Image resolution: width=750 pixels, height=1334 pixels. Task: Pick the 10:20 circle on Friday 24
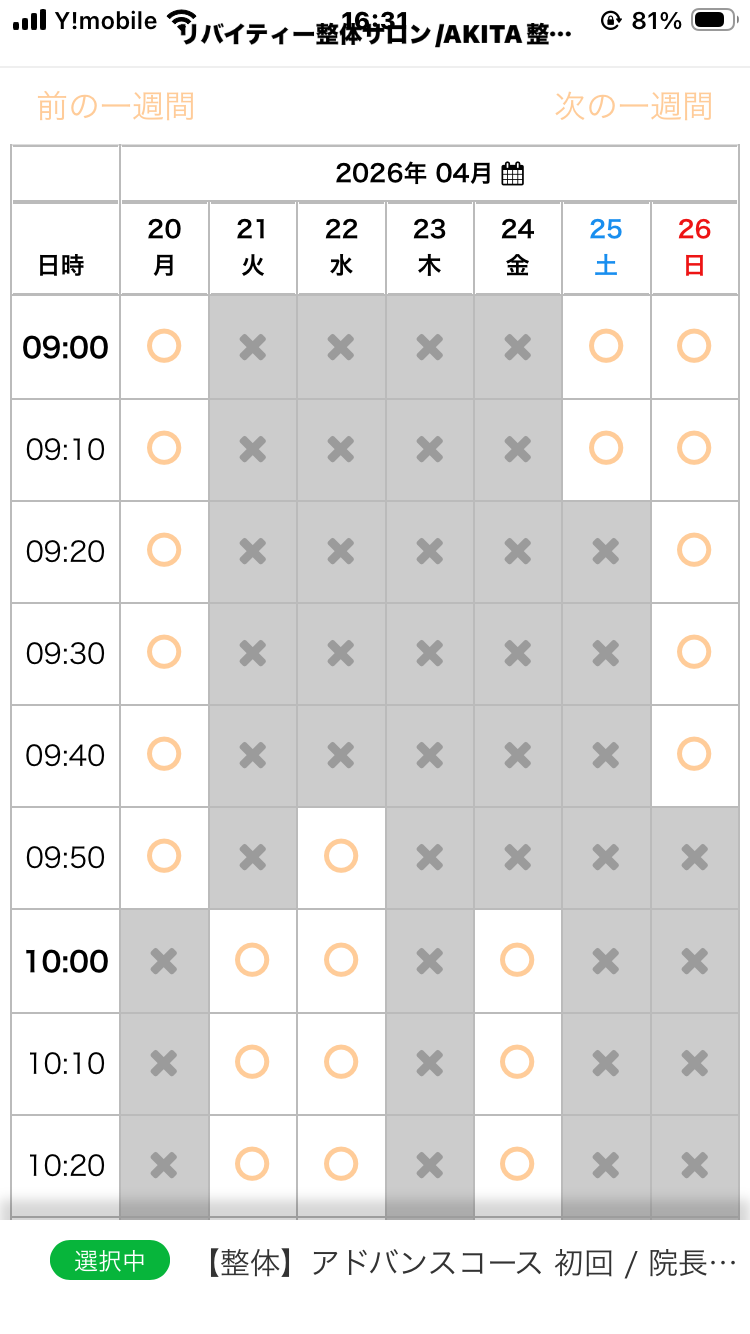click(517, 1165)
